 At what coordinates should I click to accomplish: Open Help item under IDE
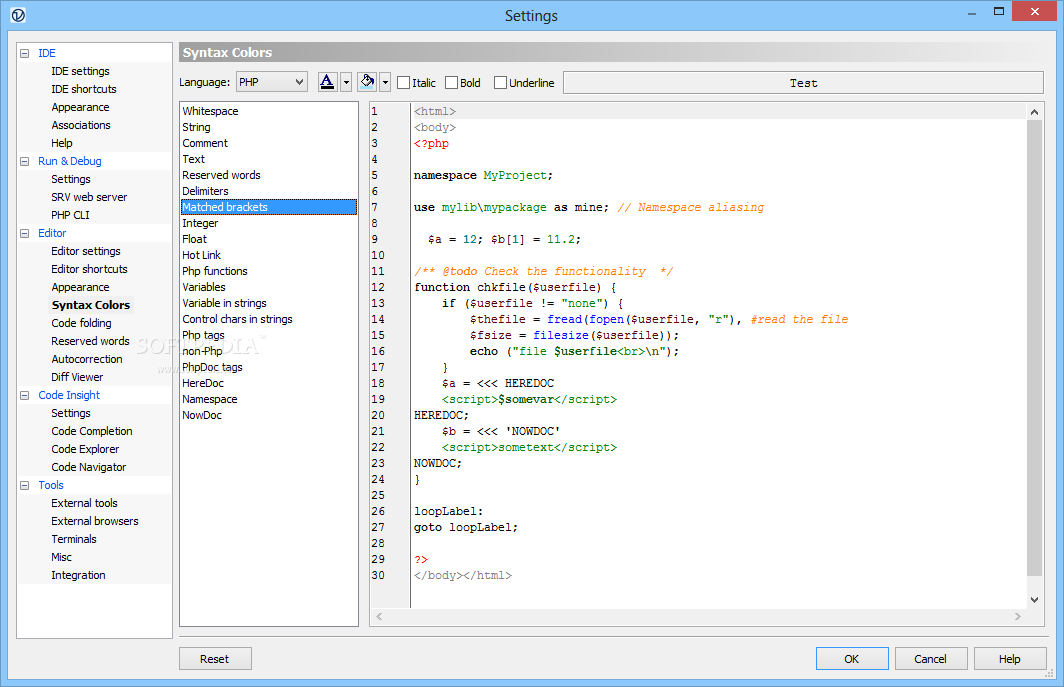coord(62,143)
